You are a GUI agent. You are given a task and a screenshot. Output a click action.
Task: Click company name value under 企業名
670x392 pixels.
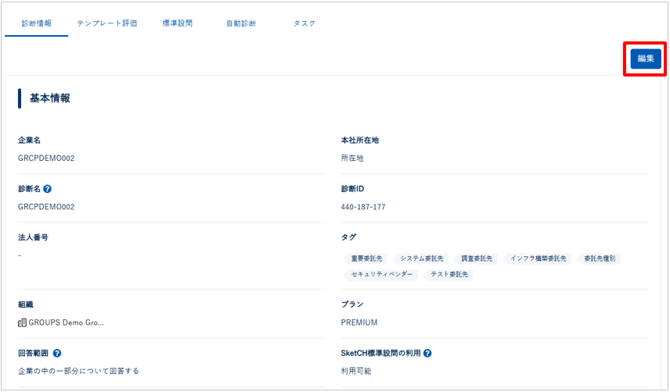(x=46, y=158)
